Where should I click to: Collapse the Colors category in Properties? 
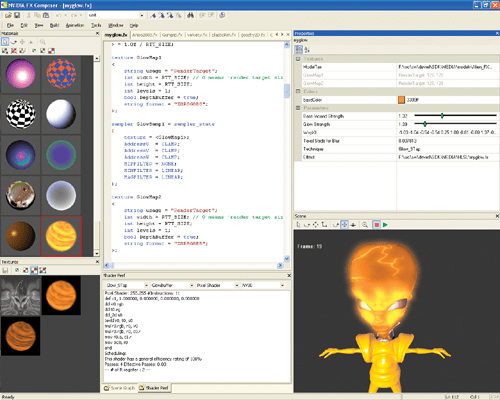(x=298, y=91)
